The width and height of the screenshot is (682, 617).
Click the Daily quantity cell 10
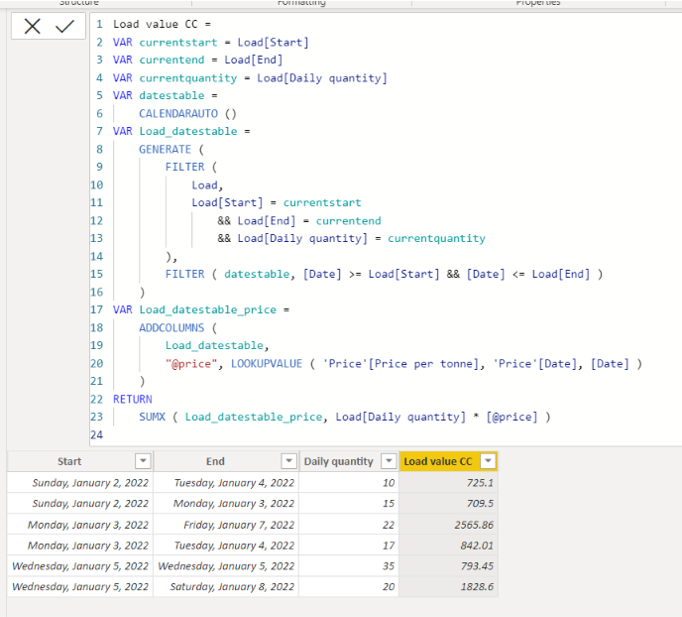pos(348,483)
